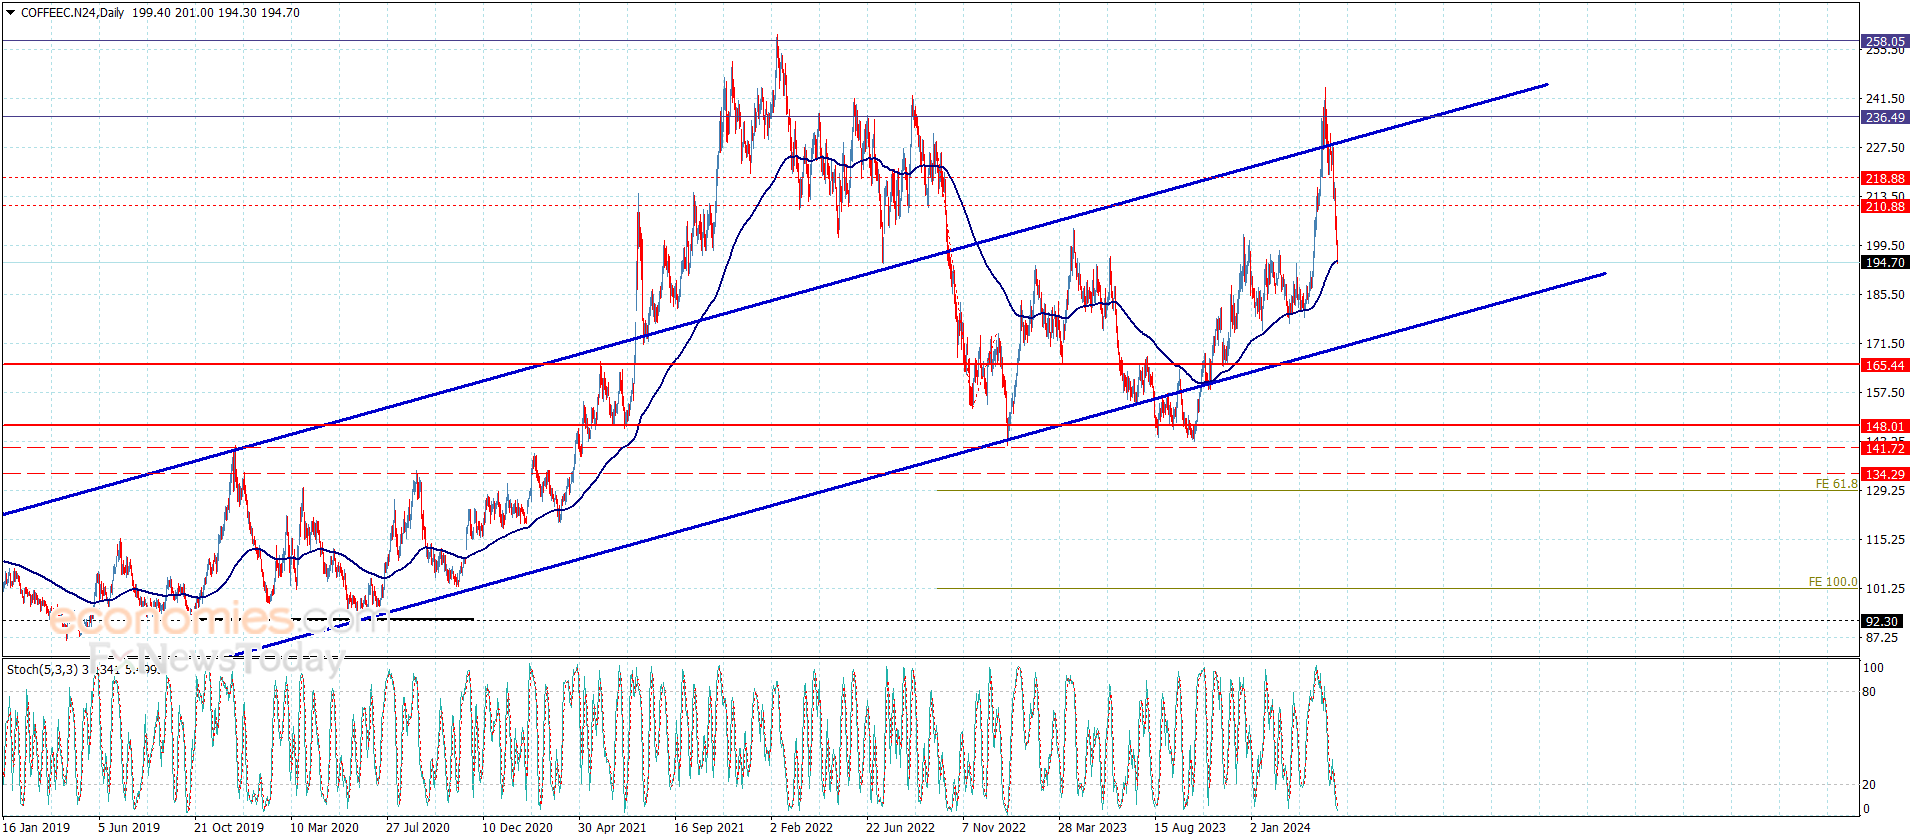The width and height of the screenshot is (1916, 840).
Task: Click the stochastic 80 level scale label
Action: [1869, 692]
